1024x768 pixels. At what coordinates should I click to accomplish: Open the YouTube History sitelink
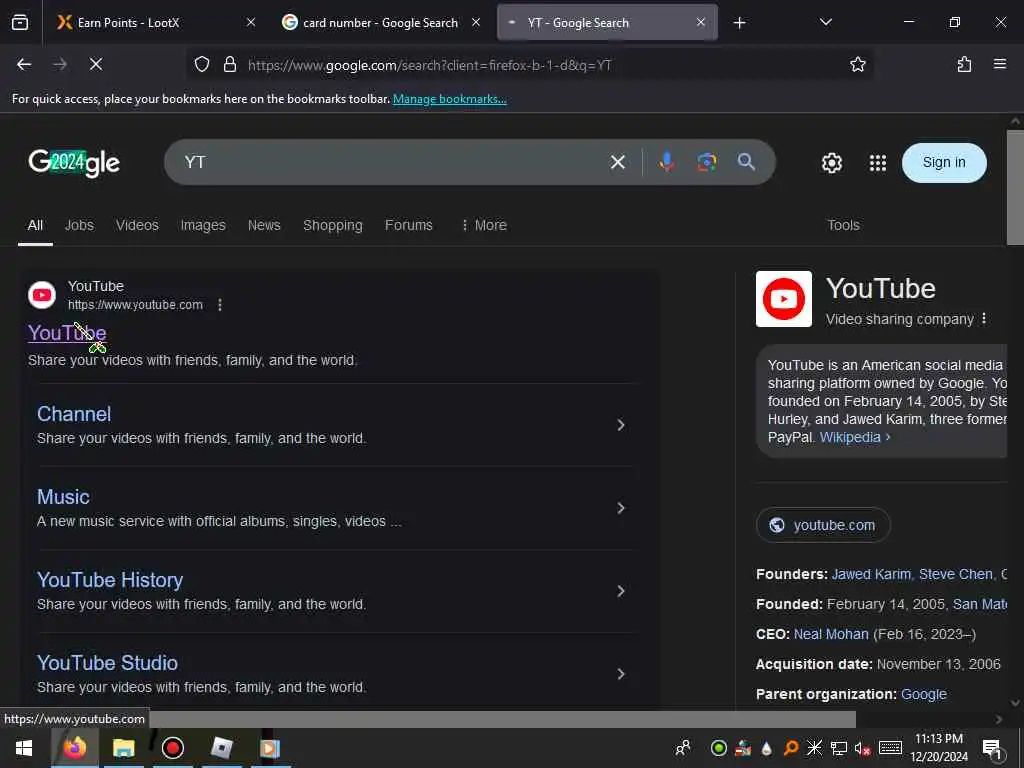coord(110,580)
